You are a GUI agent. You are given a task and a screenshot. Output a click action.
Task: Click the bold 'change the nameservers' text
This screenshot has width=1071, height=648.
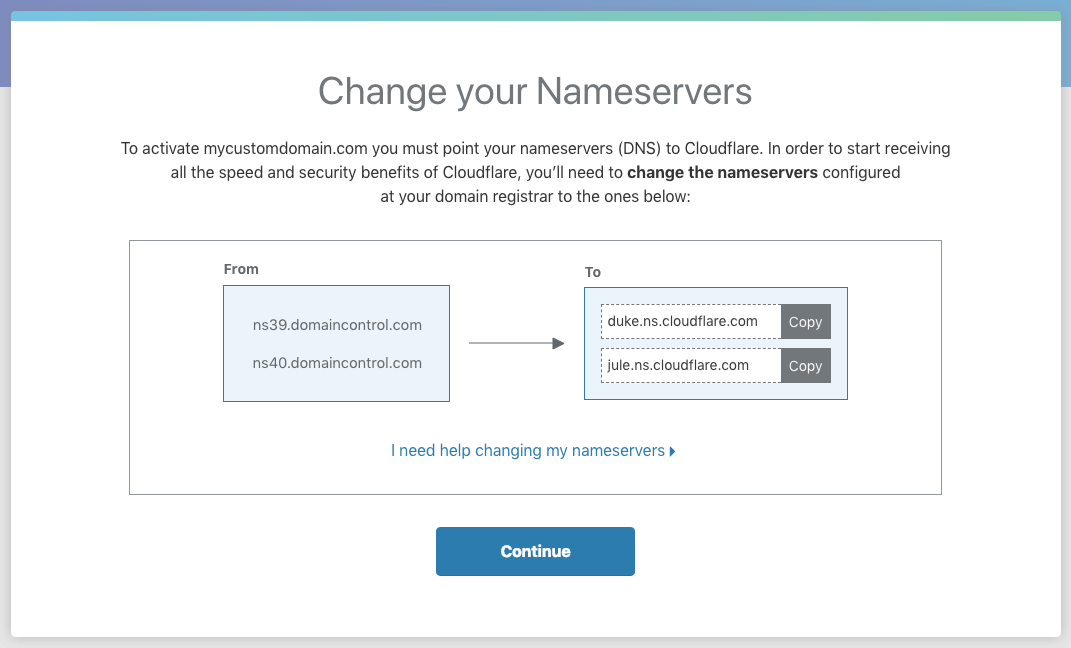pyautogui.click(x=722, y=173)
